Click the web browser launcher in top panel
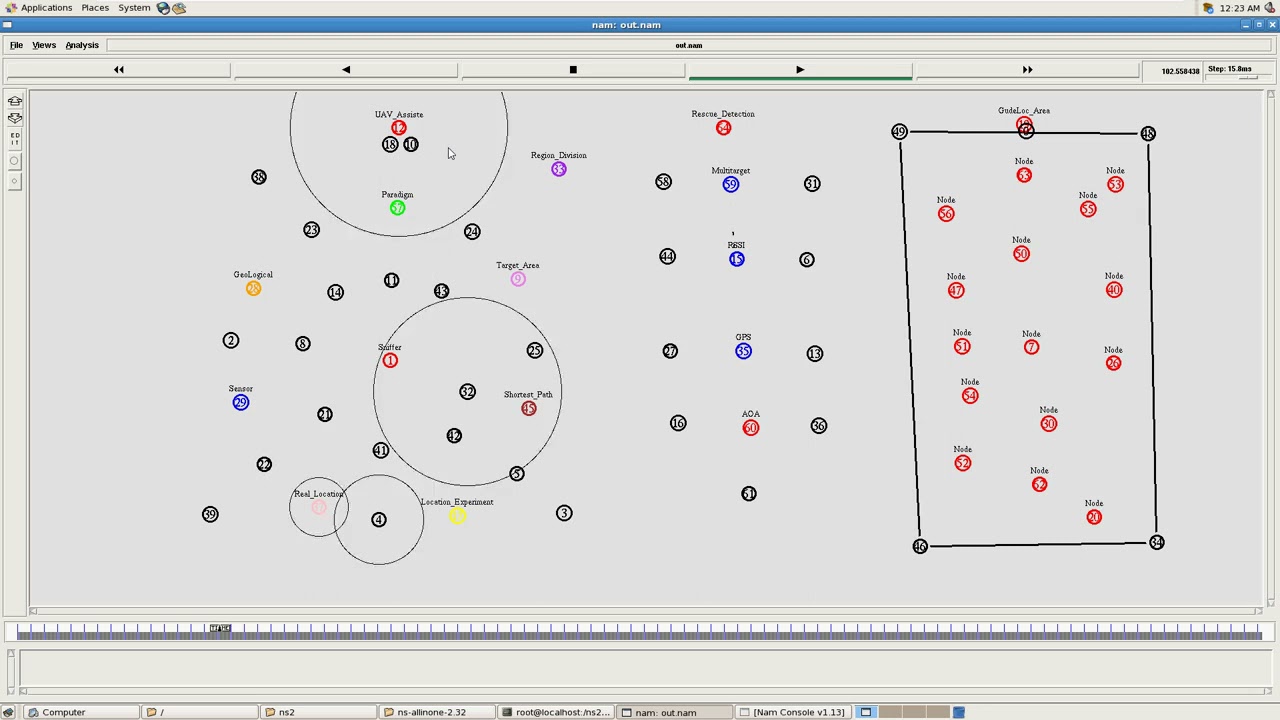The width and height of the screenshot is (1280, 720). [x=163, y=8]
